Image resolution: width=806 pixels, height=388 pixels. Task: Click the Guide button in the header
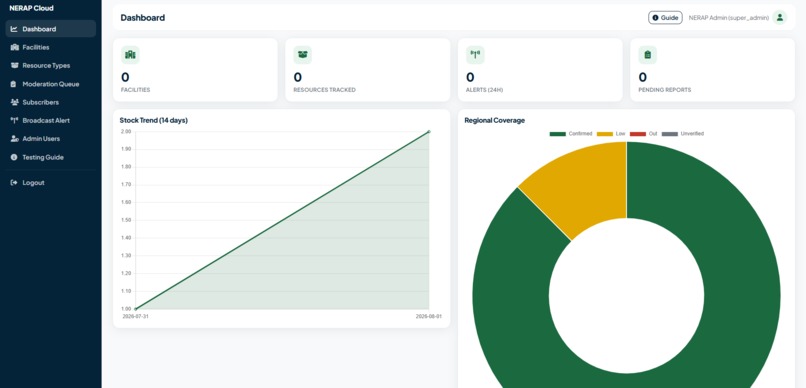665,17
